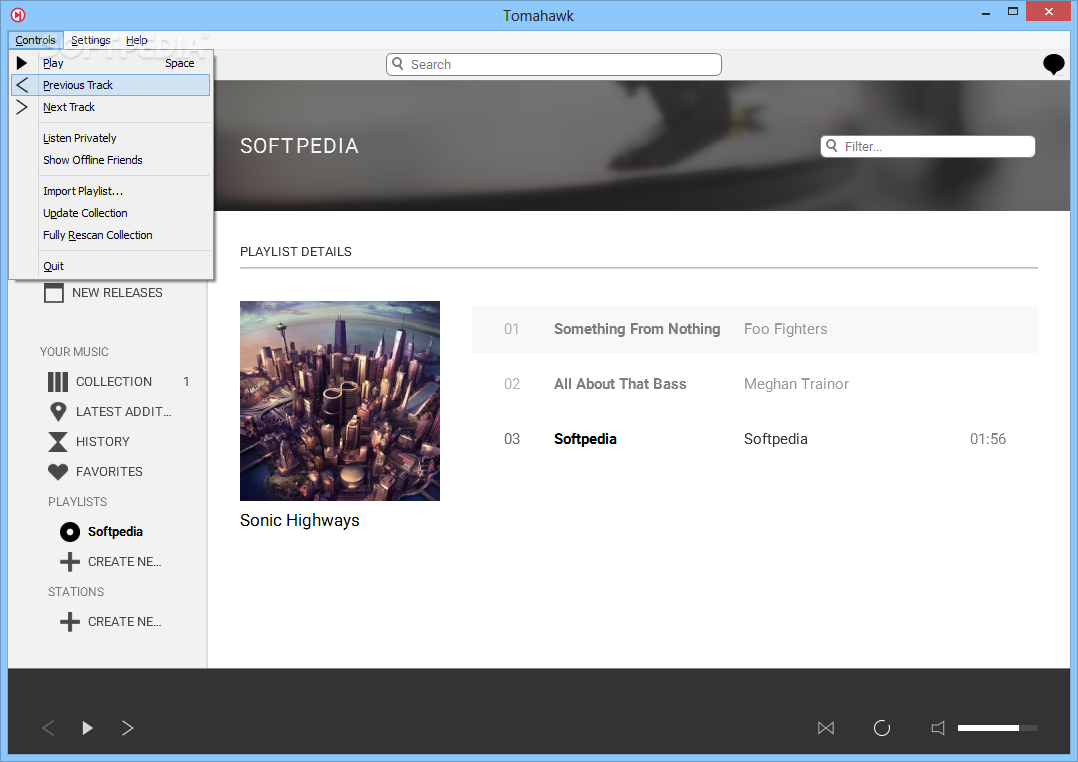Adjust the volume slider
This screenshot has width=1078, height=762.
[x=998, y=728]
